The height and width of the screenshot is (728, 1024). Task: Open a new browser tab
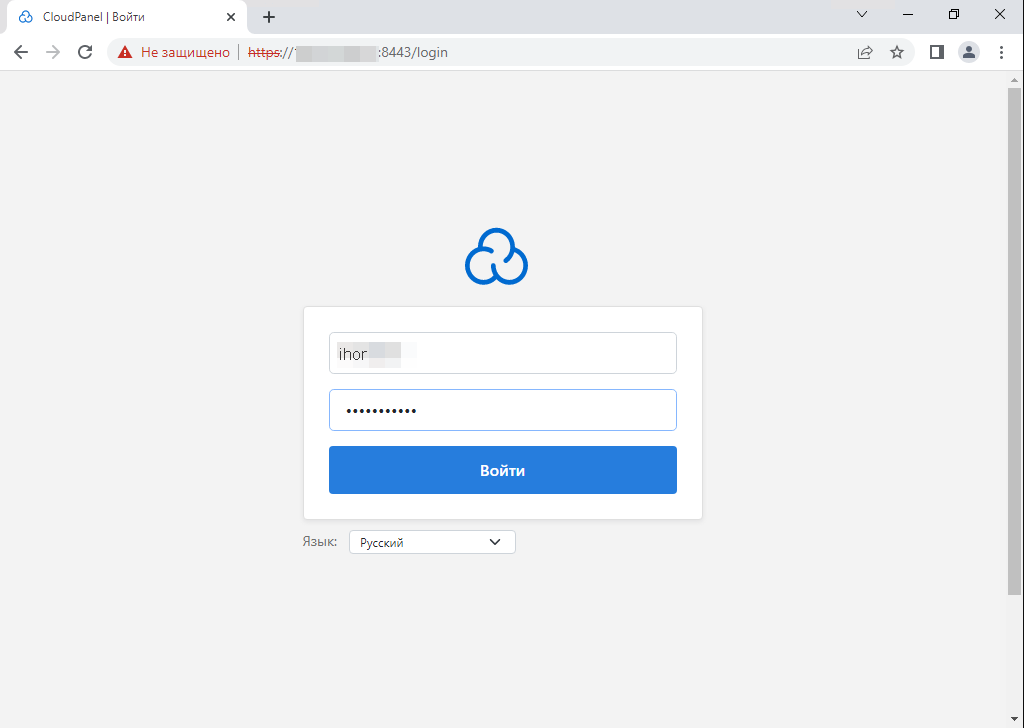coord(268,16)
